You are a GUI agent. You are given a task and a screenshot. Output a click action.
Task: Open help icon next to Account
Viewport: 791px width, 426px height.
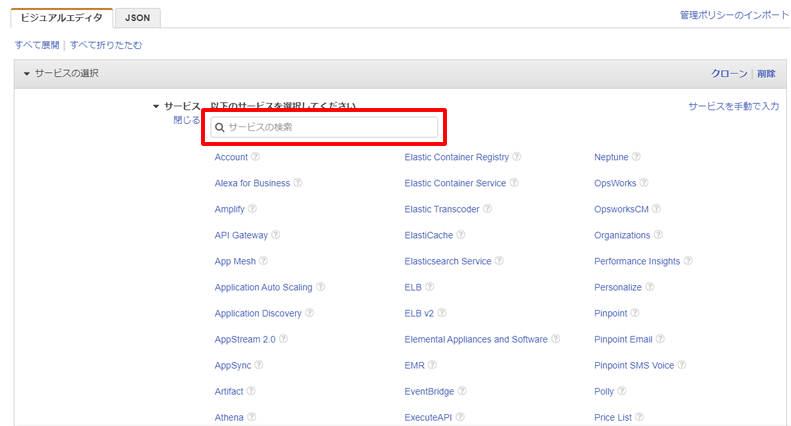click(256, 156)
